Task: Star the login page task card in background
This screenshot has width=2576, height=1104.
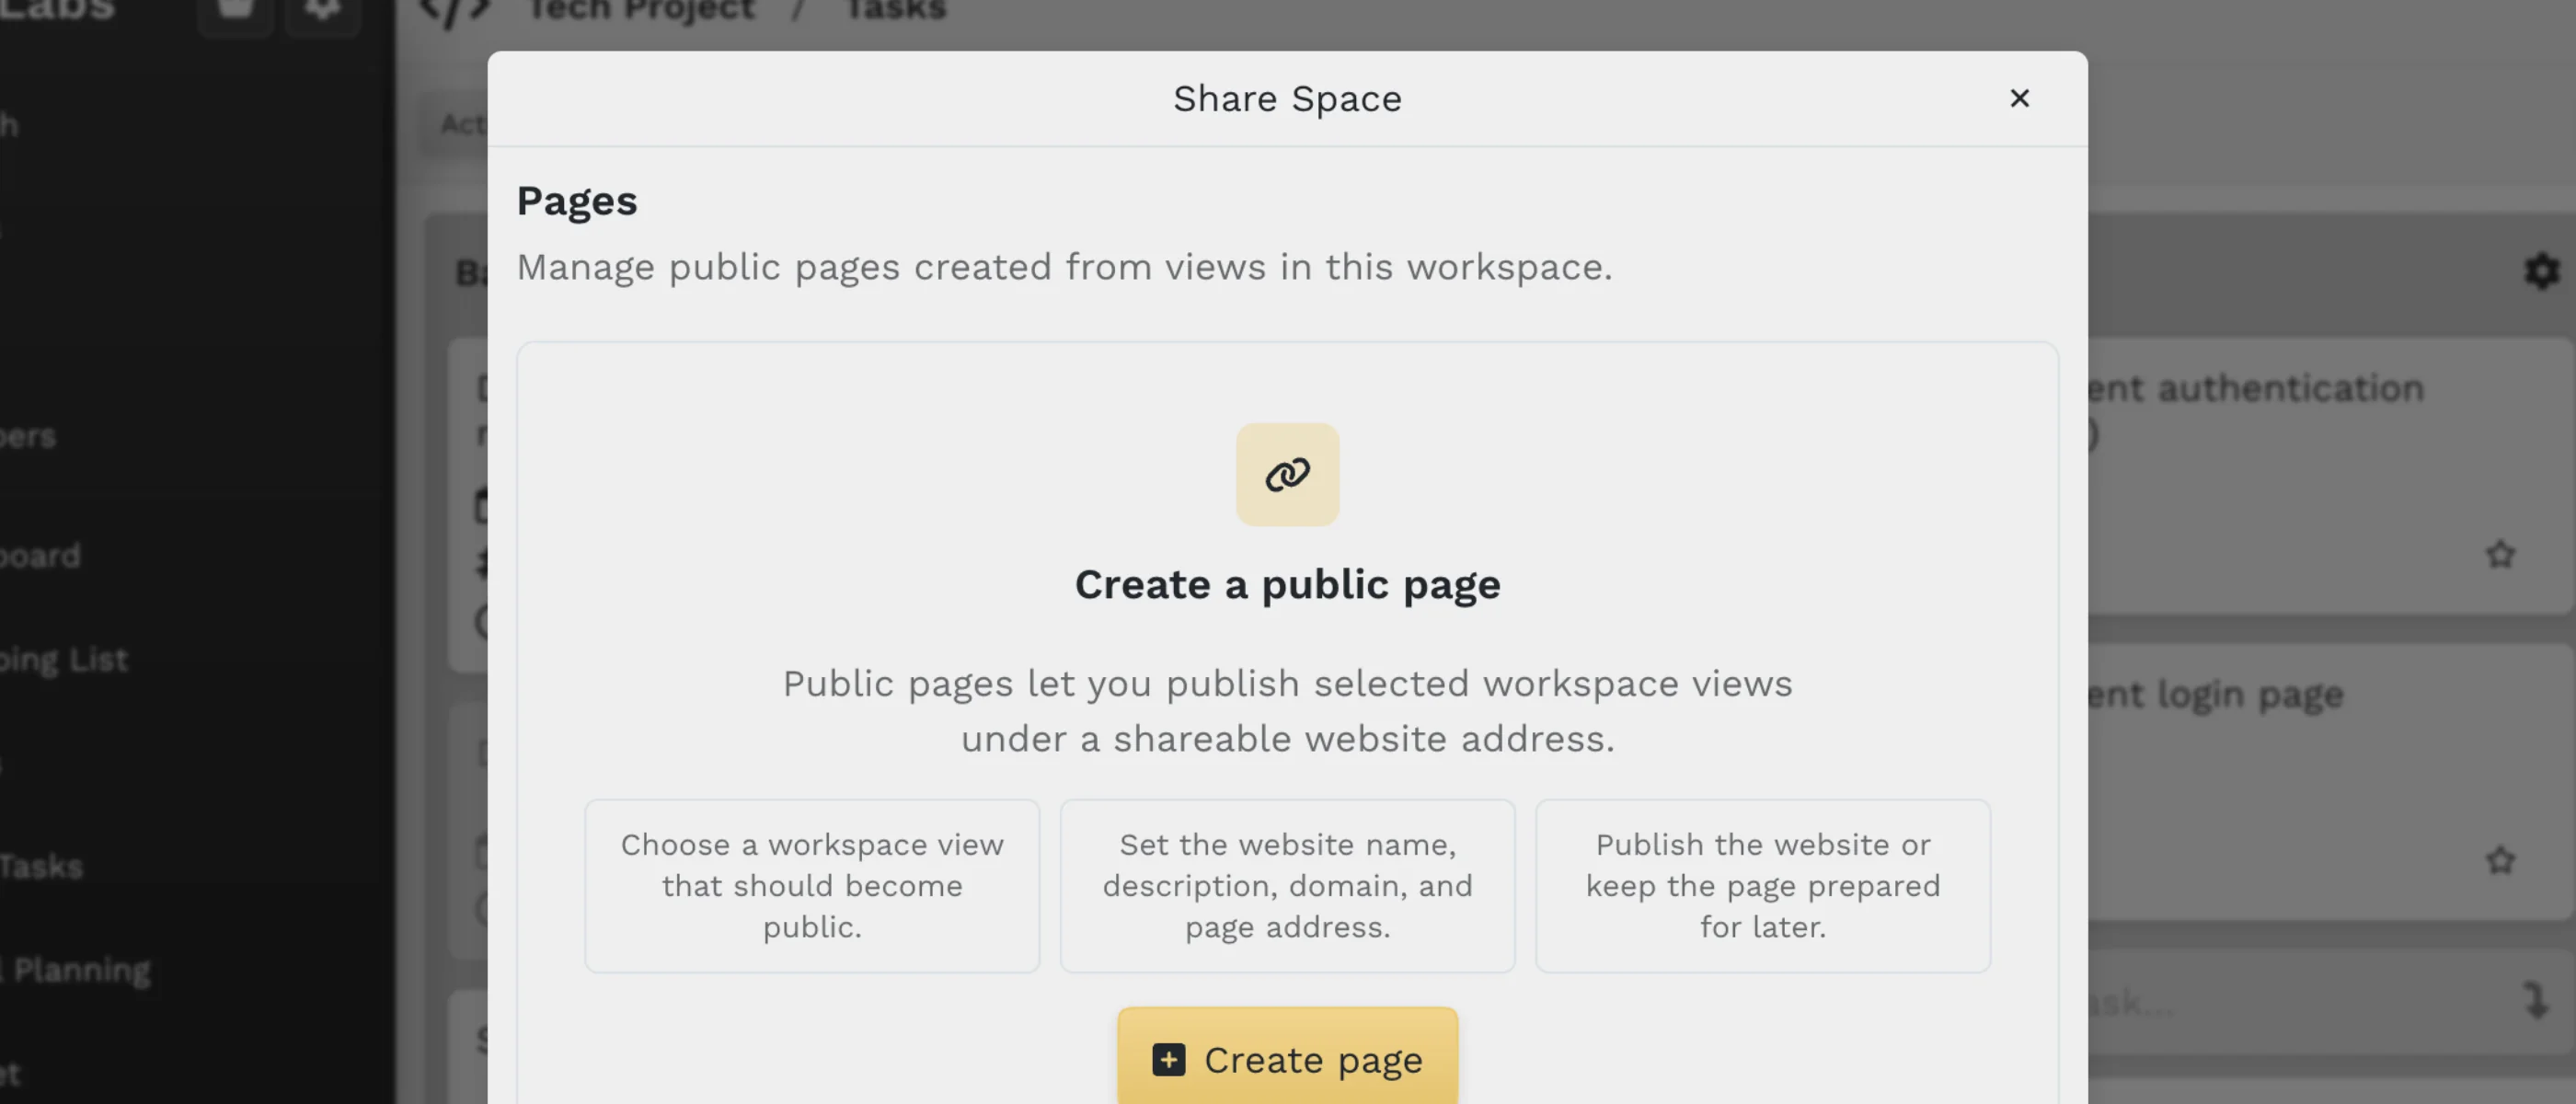Action: coord(2500,860)
